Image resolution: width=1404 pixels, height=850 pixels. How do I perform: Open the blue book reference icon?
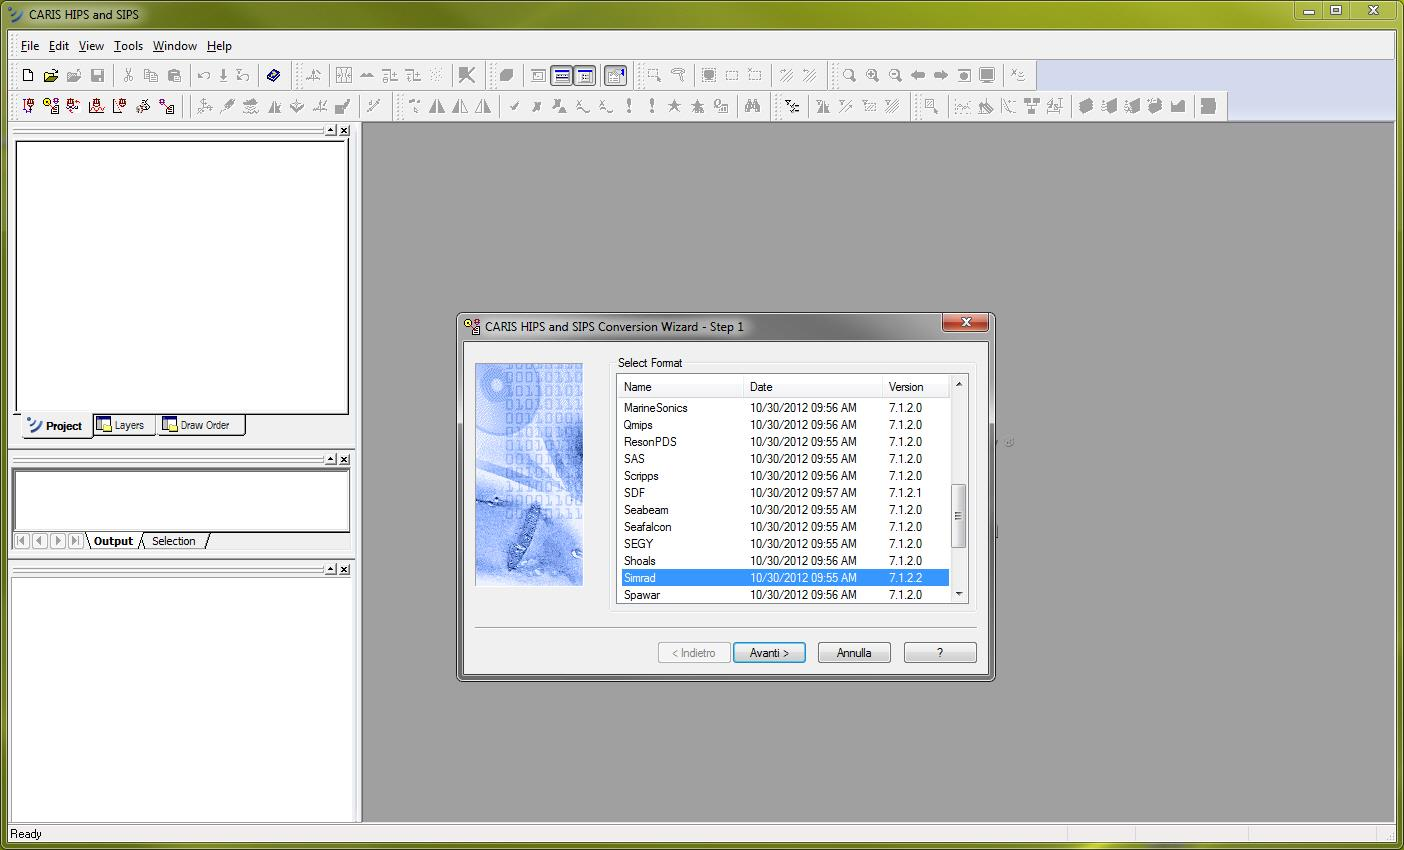click(274, 75)
